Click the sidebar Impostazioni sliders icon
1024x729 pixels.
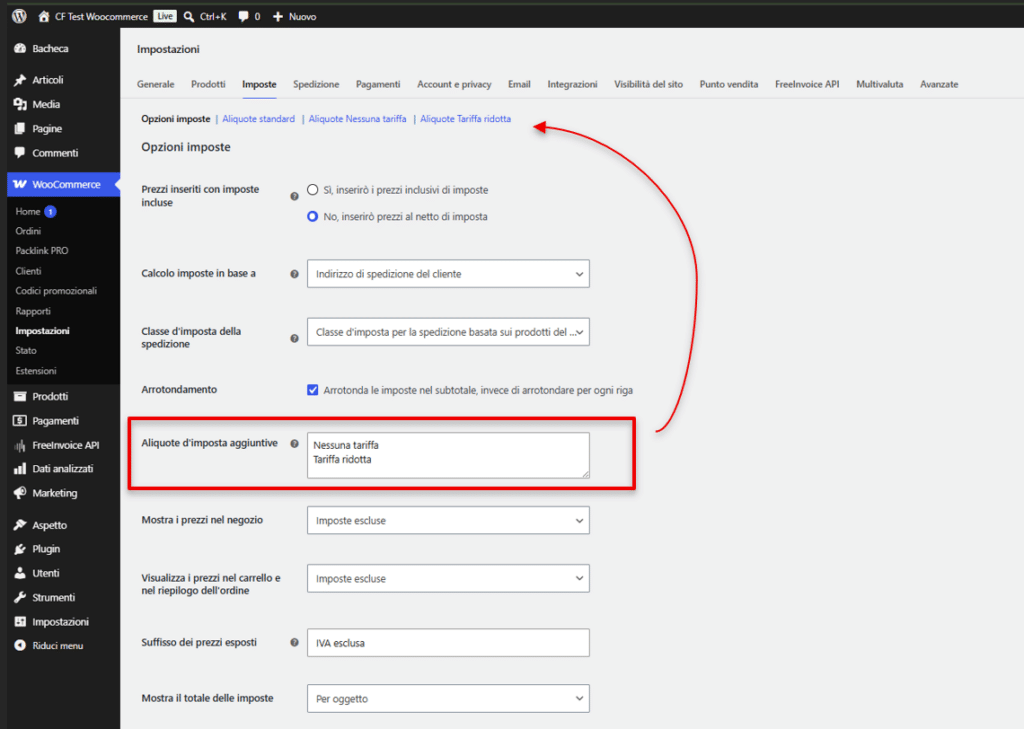point(20,622)
